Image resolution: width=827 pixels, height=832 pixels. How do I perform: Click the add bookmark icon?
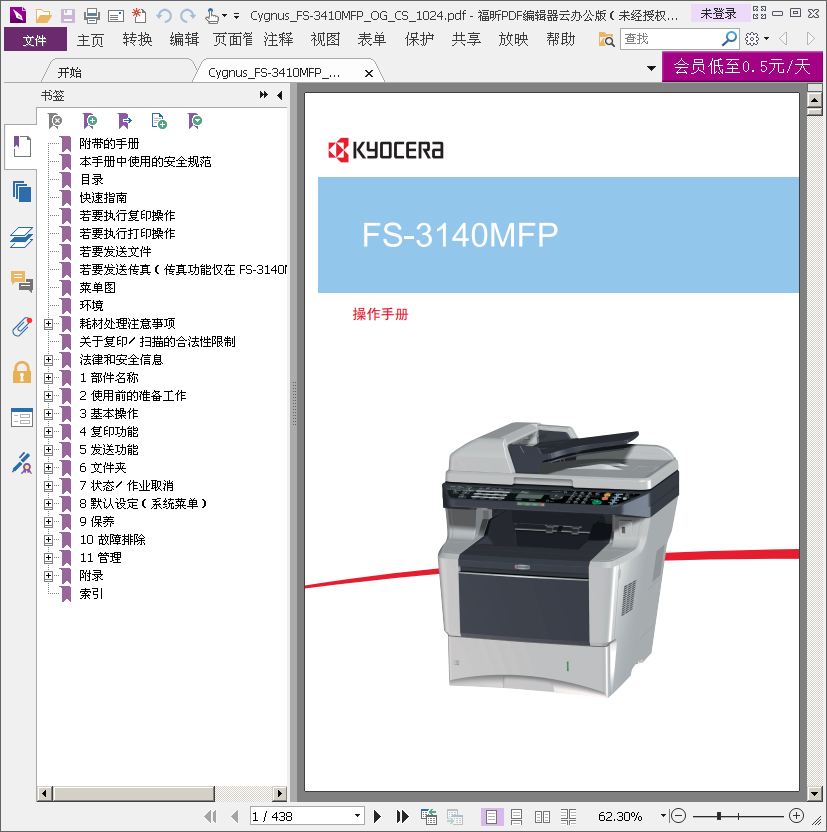[90, 121]
